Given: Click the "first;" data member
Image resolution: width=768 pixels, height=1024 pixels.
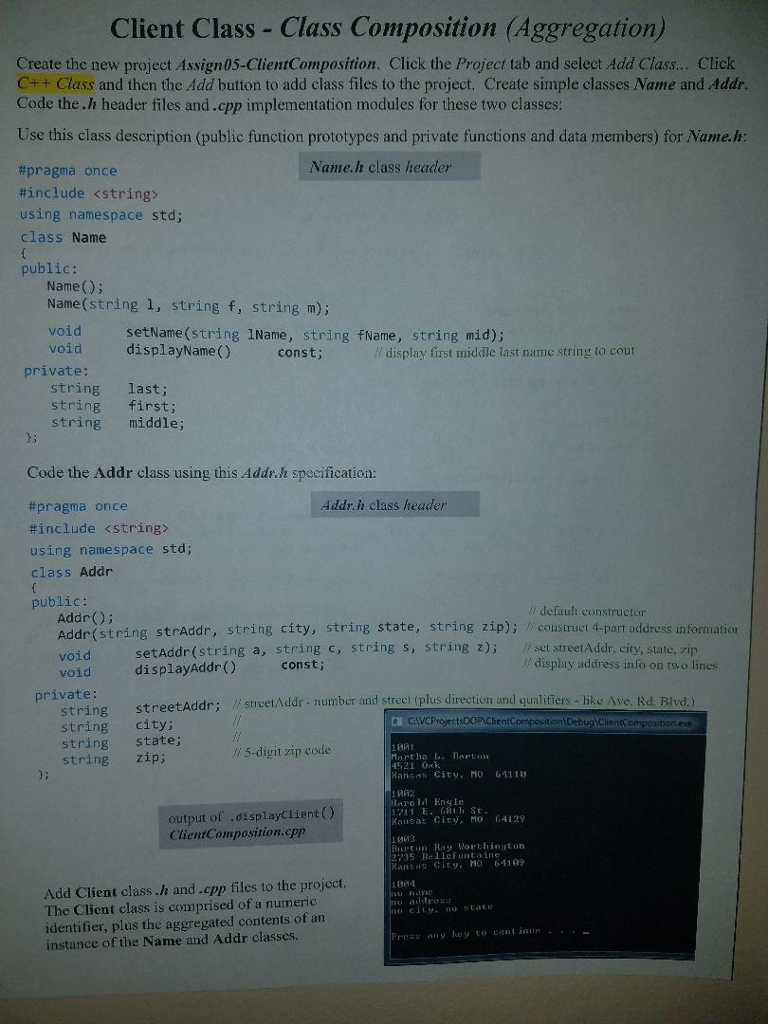Looking at the screenshot, I should (x=152, y=406).
